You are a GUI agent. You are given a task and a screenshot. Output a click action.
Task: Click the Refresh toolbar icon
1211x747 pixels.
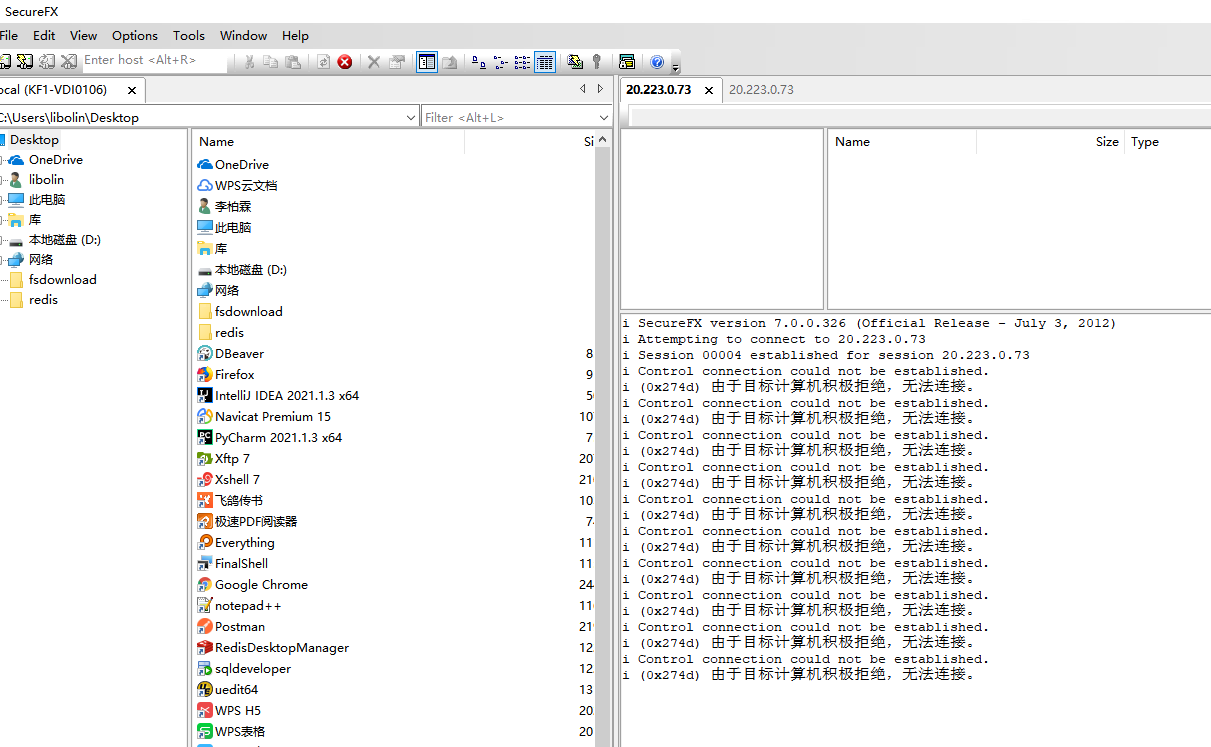pos(323,61)
